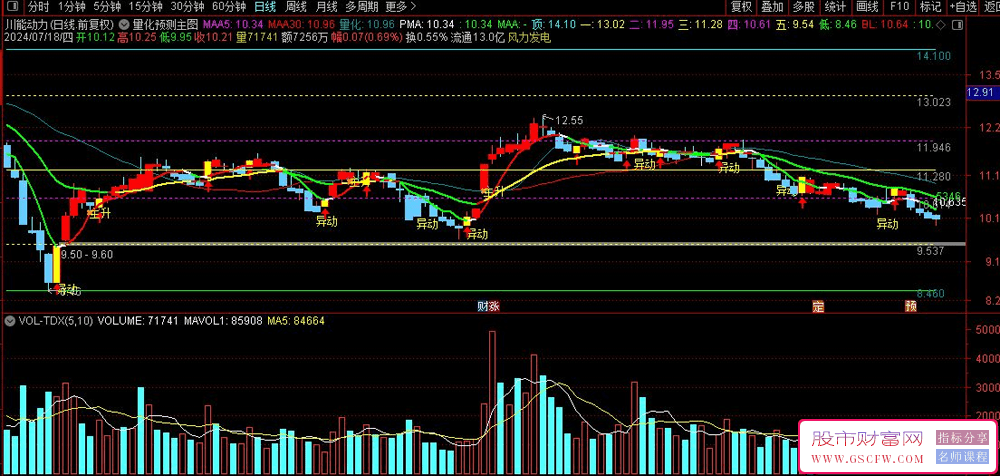Click the stock name 川能动力(日线.前复权)

(58, 25)
